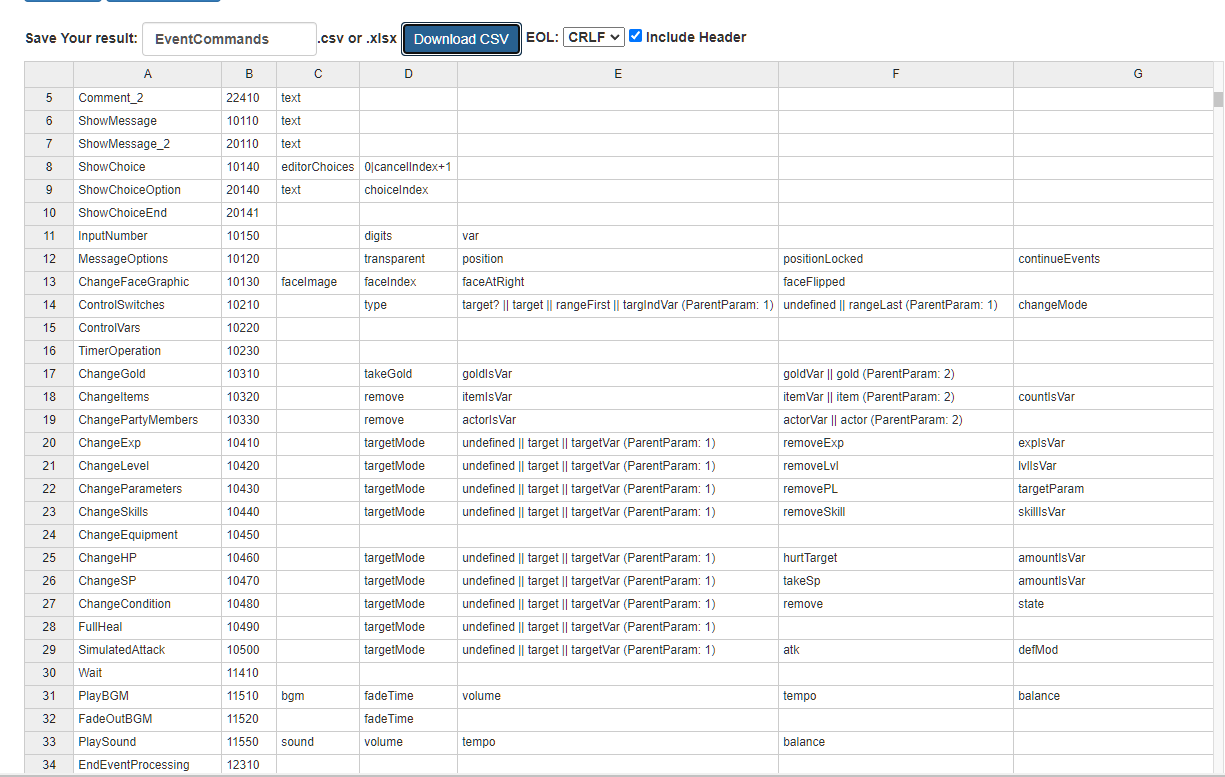1225x777 pixels.
Task: Click the PlayBGM cell
Action: point(147,695)
